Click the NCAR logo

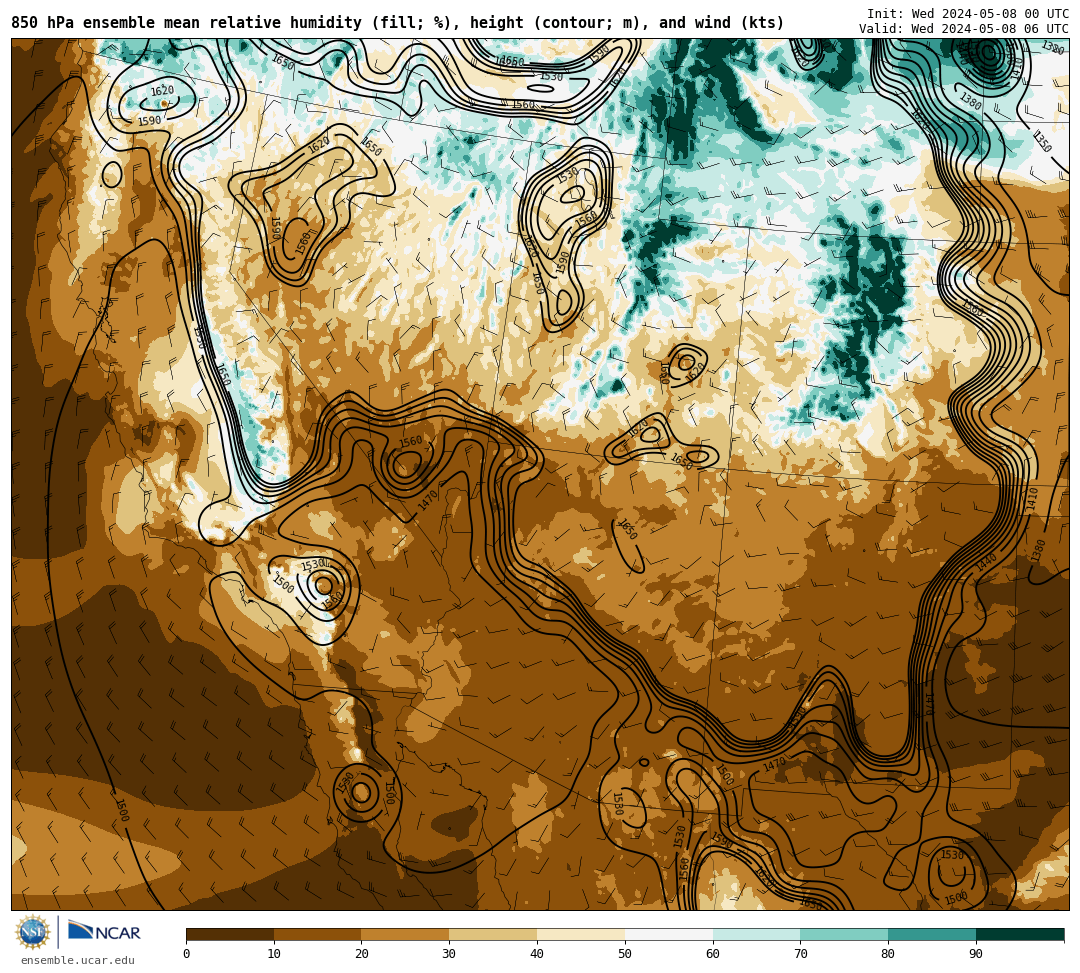(x=104, y=932)
